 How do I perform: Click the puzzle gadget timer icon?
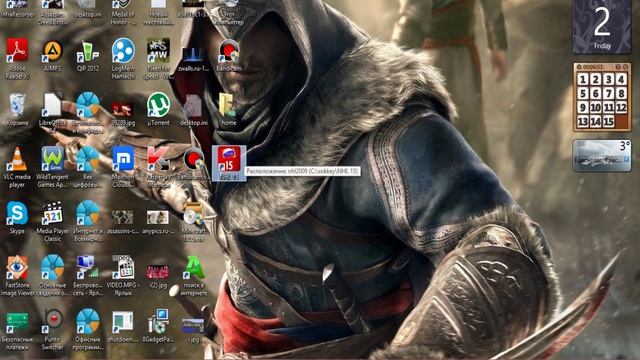(579, 67)
